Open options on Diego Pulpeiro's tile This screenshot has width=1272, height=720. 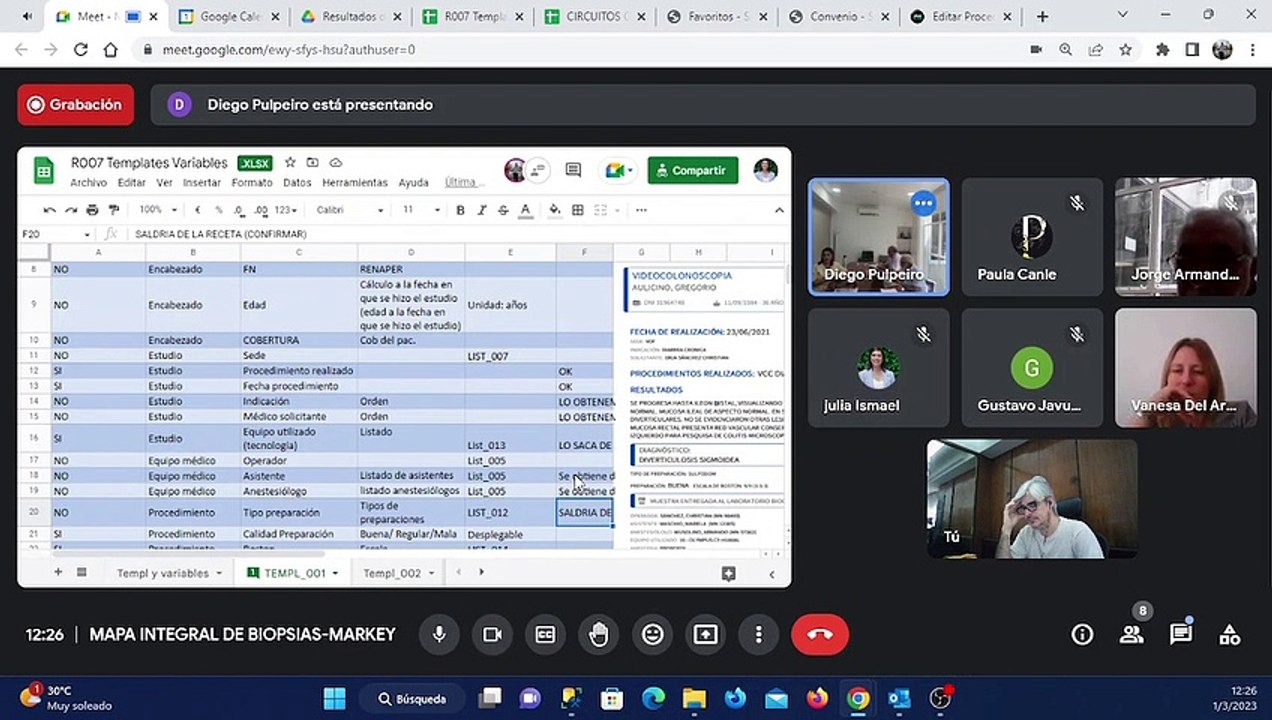[923, 203]
